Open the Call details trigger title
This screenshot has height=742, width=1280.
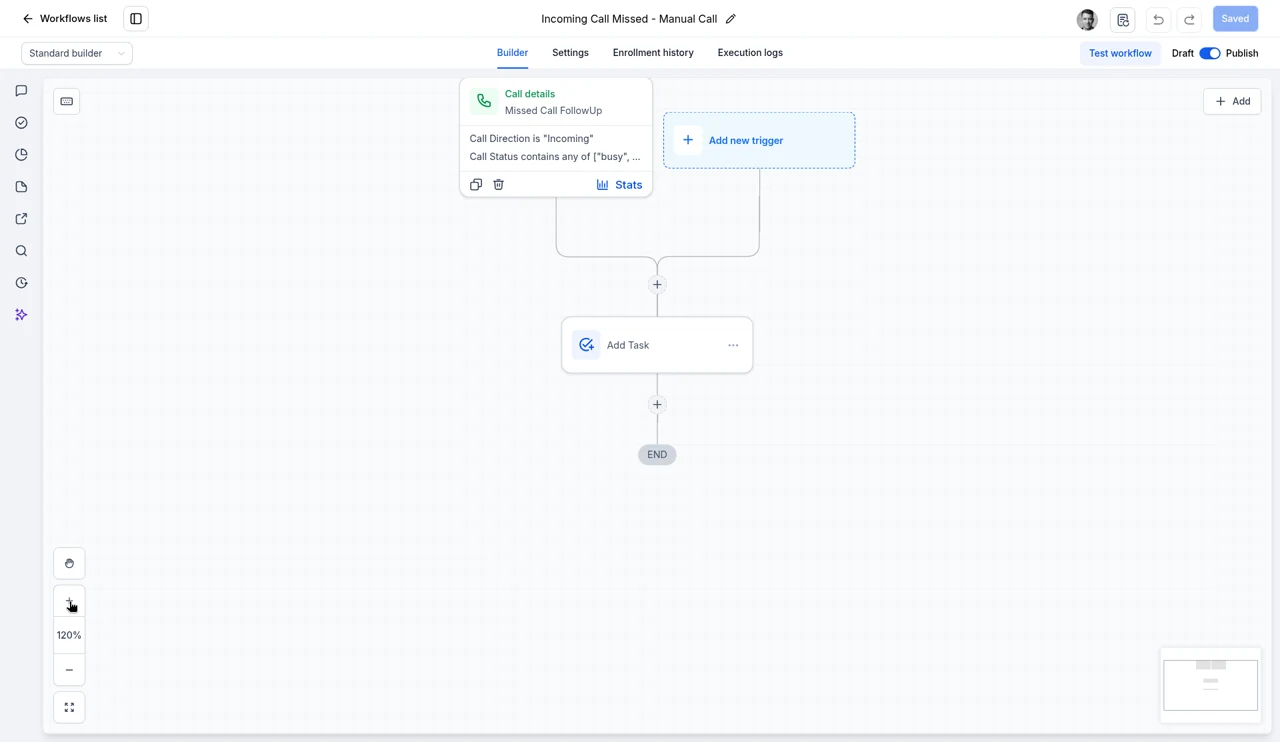pos(530,94)
